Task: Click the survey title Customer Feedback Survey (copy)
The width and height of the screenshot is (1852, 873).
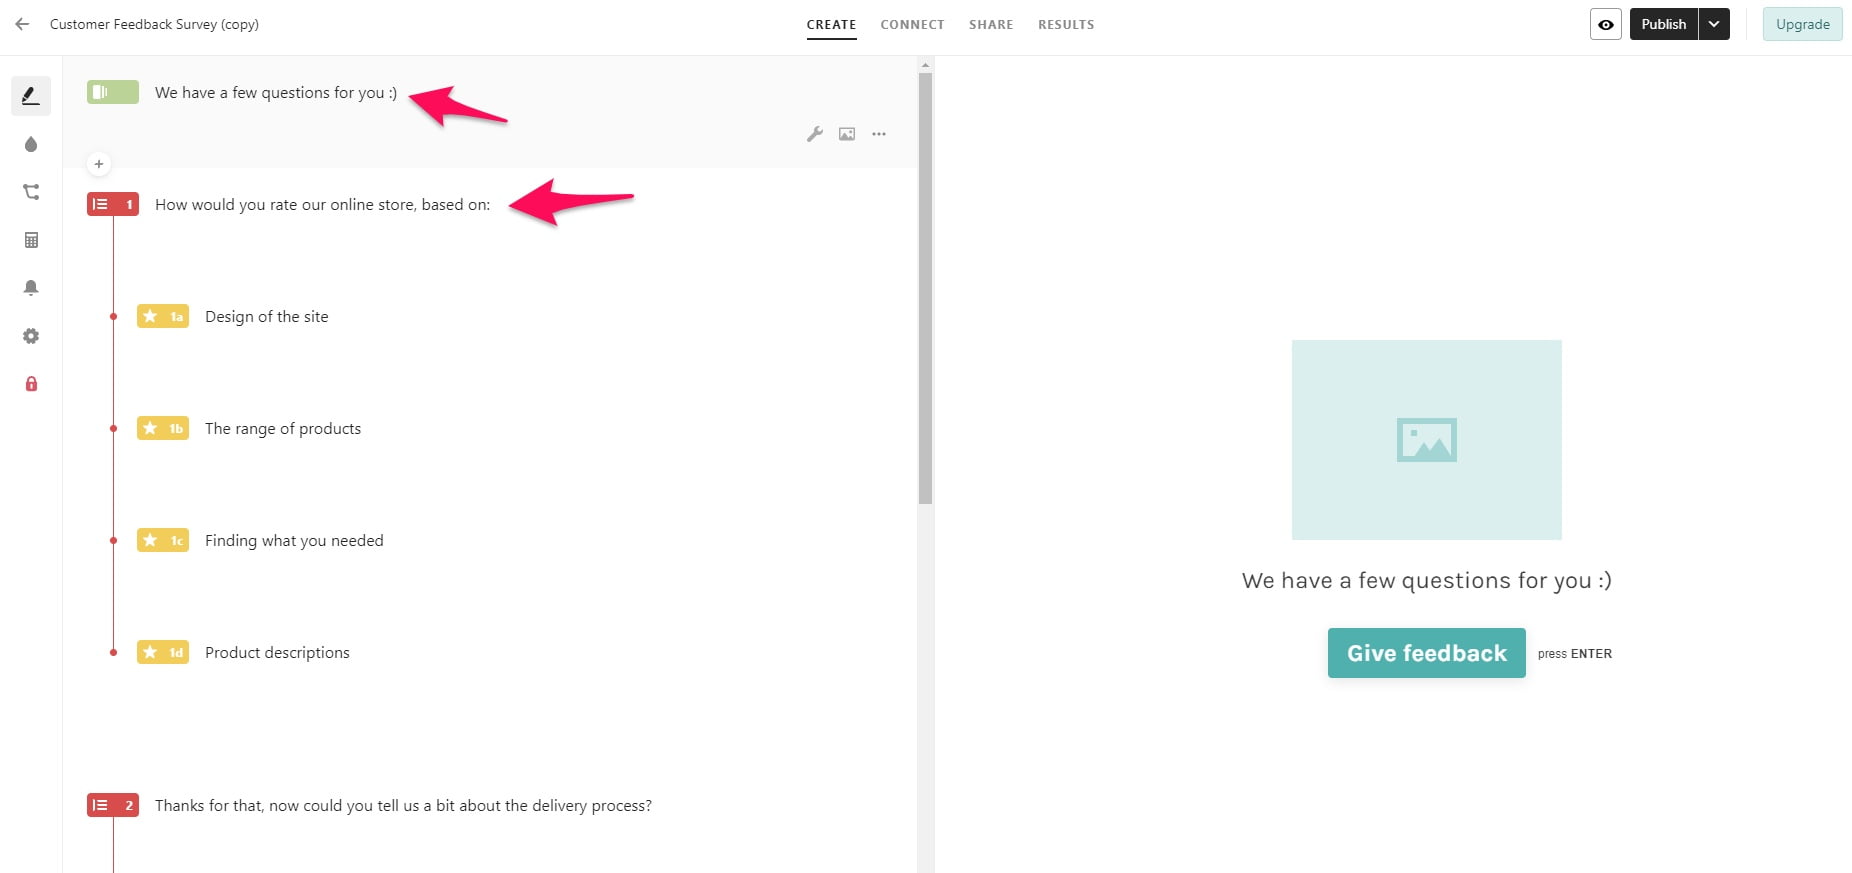Action: 154,24
